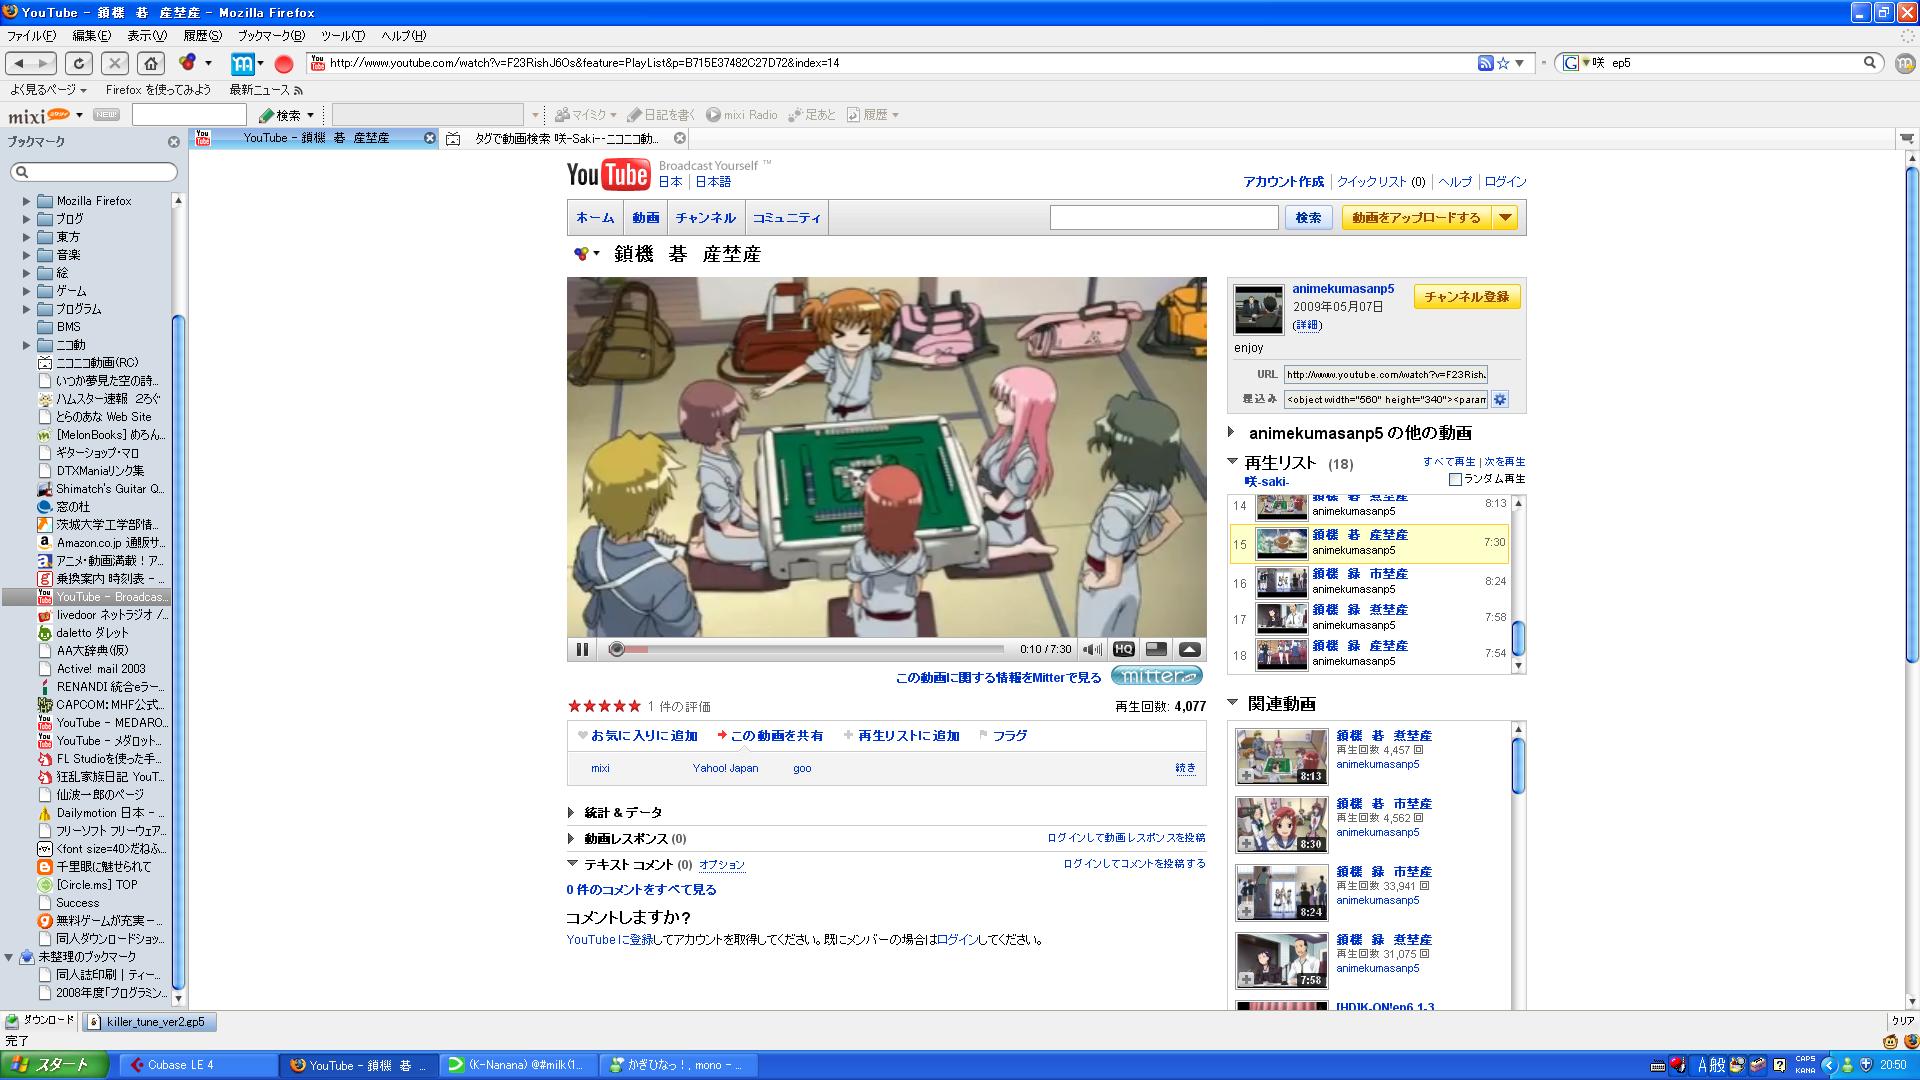
Task: Click the playlist scrollbar down arrow
Action: [x=1518, y=666]
